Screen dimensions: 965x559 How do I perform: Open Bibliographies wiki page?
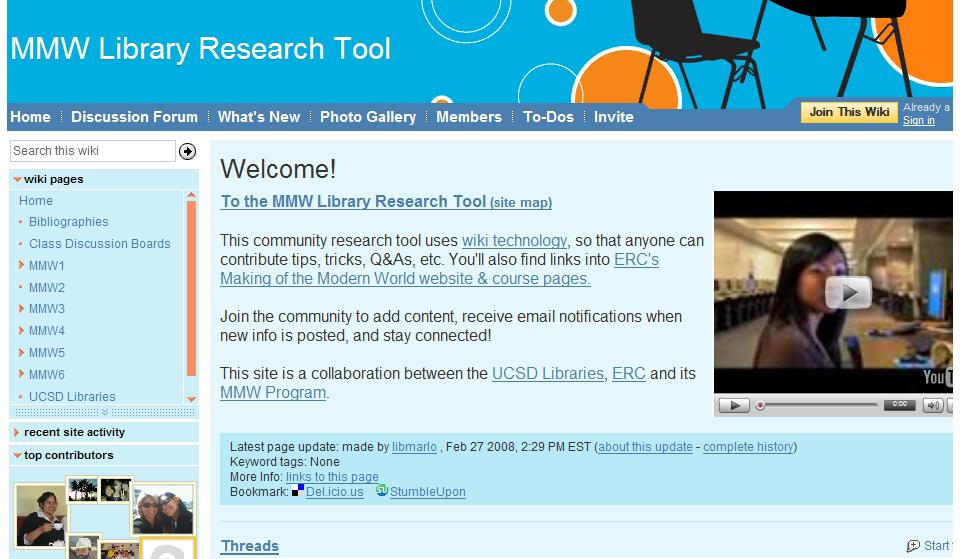(x=68, y=222)
